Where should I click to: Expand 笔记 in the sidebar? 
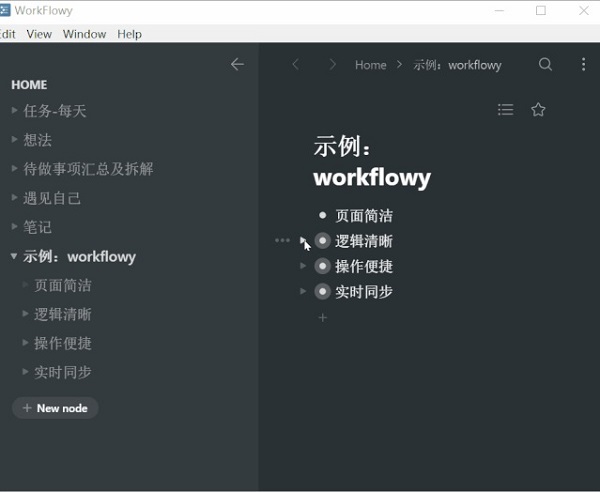(x=15, y=226)
